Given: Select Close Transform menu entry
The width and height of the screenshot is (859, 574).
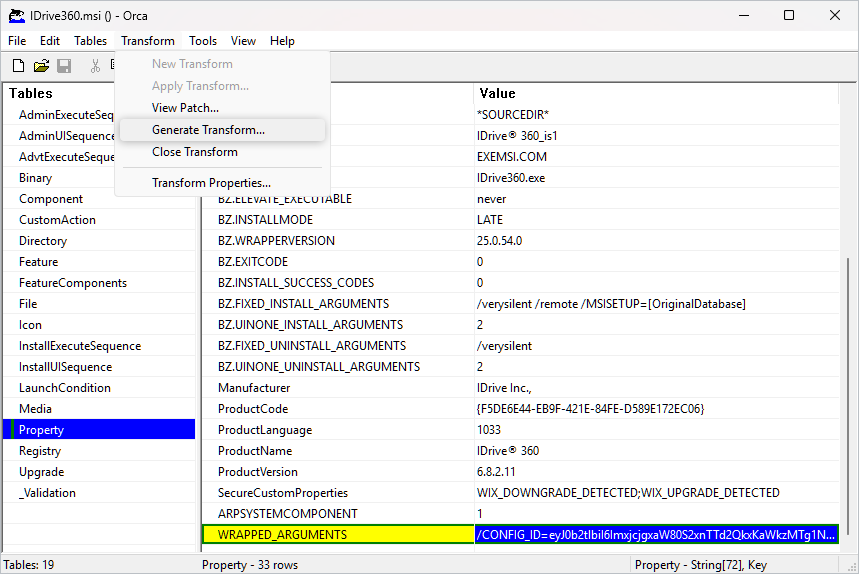Looking at the screenshot, I should (194, 152).
